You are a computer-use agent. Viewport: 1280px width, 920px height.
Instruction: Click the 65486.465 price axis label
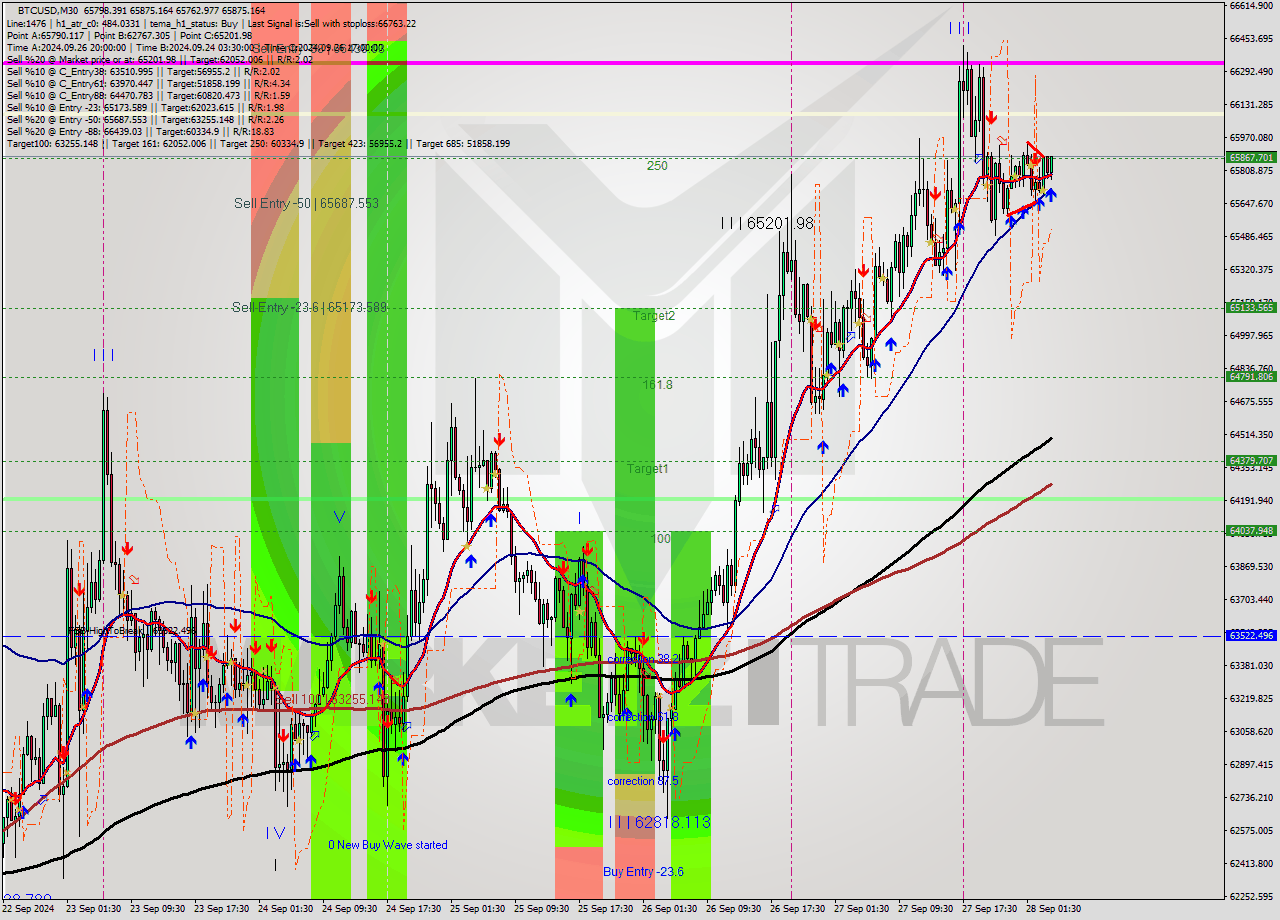click(x=1251, y=236)
